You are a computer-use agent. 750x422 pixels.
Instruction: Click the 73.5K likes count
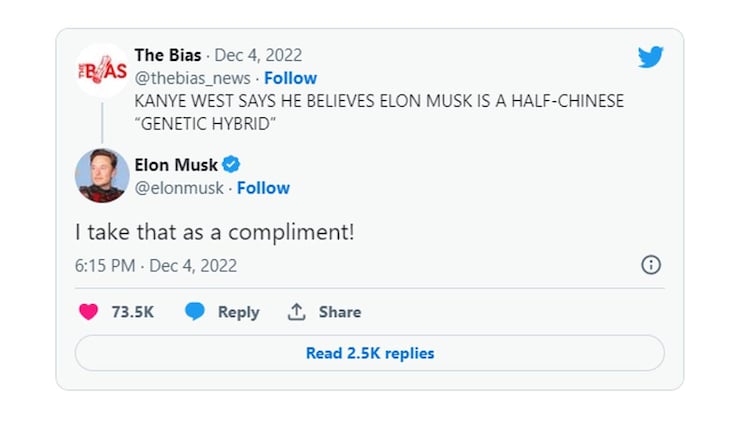click(x=132, y=312)
